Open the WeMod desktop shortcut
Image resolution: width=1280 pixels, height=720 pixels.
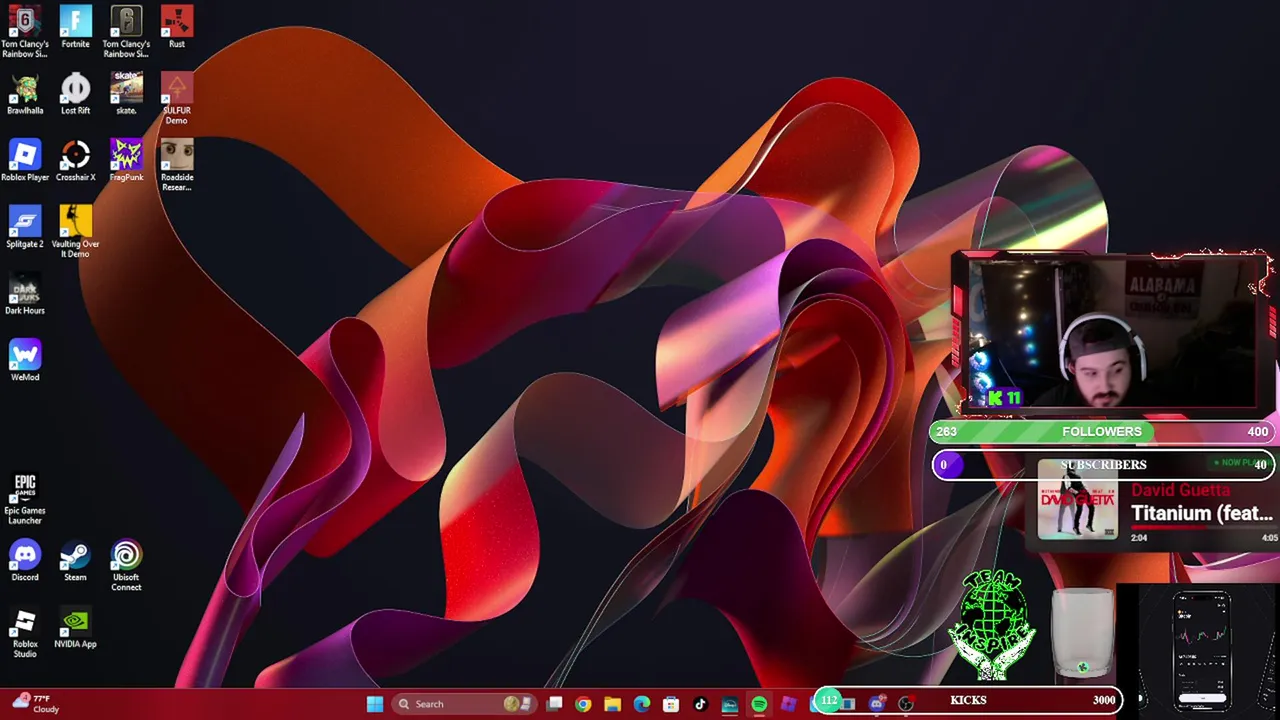[x=25, y=361]
